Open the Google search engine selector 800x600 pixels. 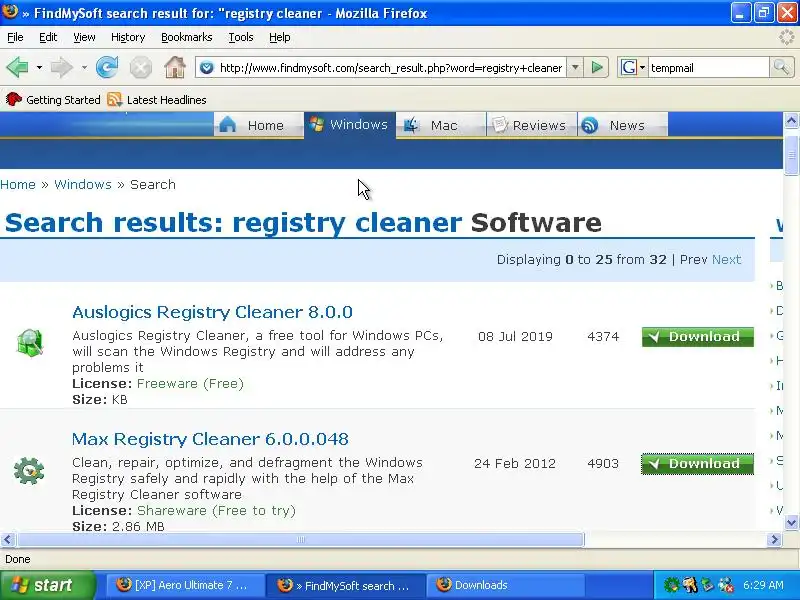(x=632, y=67)
